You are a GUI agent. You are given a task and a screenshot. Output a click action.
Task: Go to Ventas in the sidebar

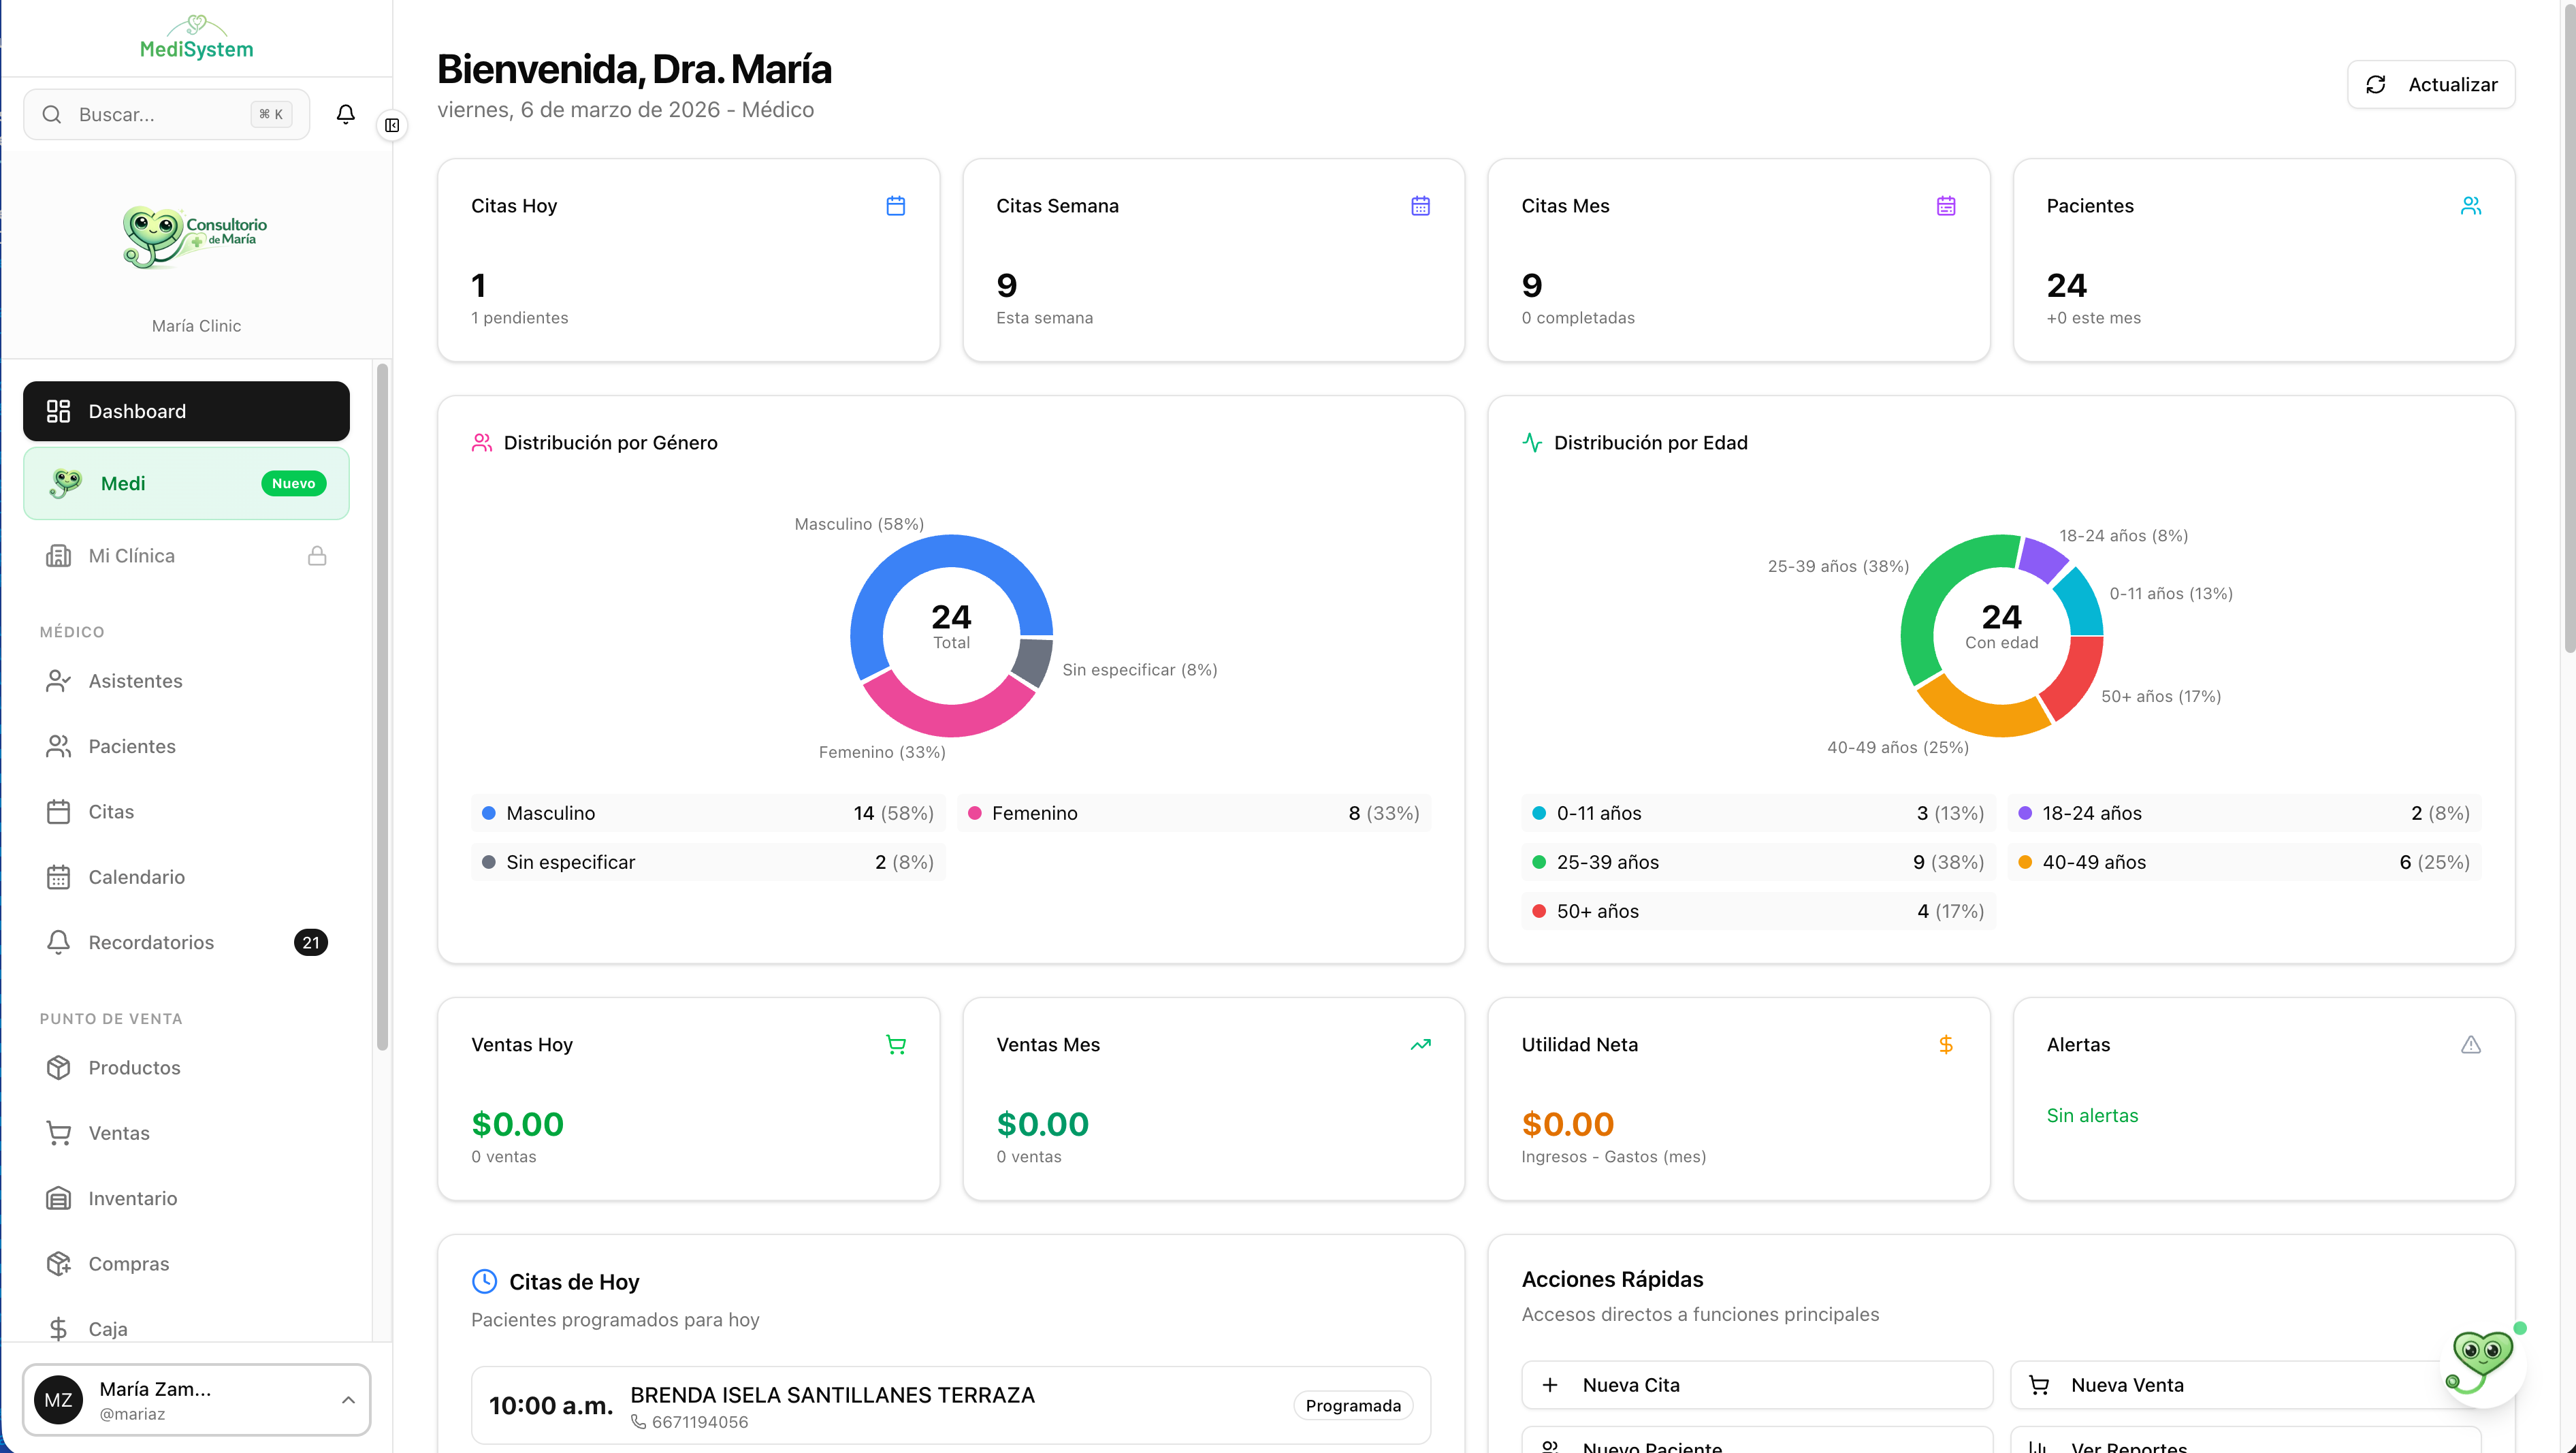pos(186,1133)
